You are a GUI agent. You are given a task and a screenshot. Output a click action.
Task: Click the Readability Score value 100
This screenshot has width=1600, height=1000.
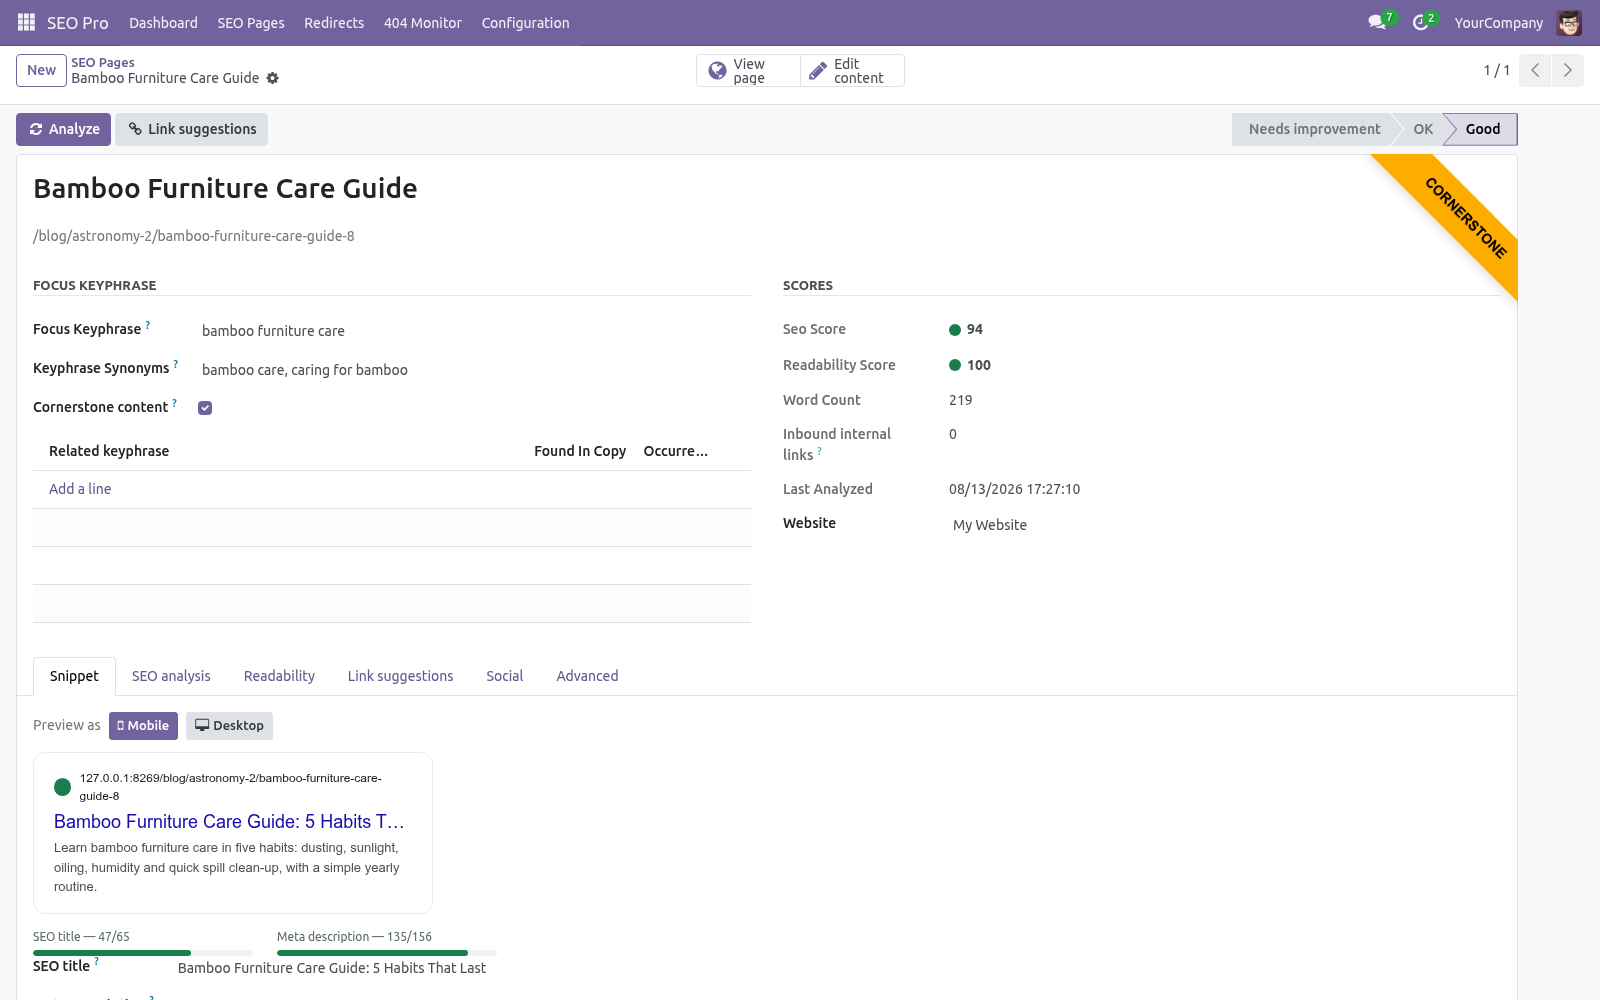pyautogui.click(x=979, y=365)
